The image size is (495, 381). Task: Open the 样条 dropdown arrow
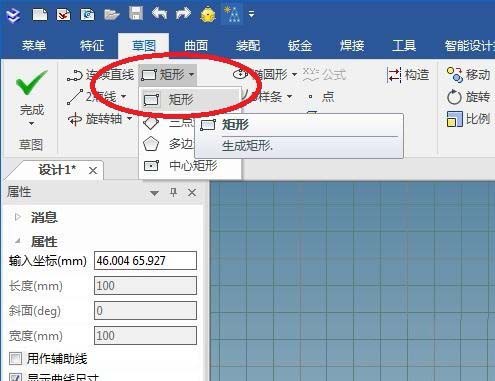click(x=290, y=97)
